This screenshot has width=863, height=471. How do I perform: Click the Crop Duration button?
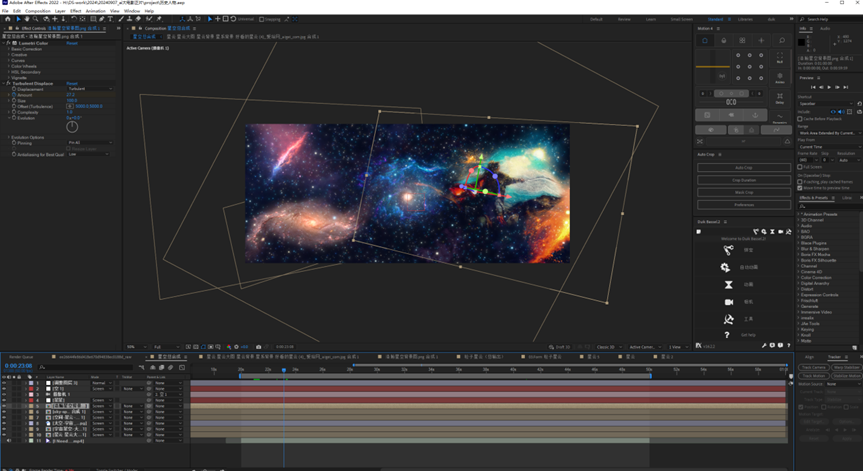pos(744,180)
